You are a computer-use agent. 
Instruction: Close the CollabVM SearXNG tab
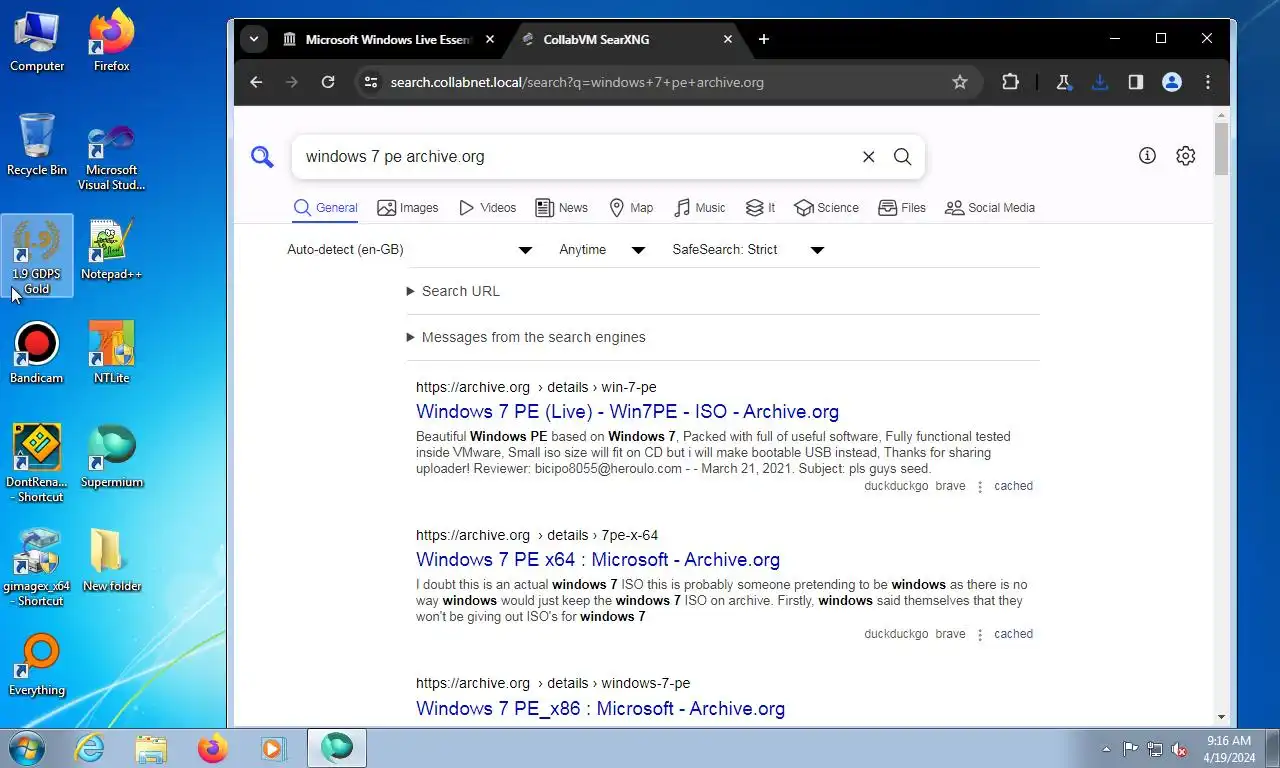click(x=728, y=39)
